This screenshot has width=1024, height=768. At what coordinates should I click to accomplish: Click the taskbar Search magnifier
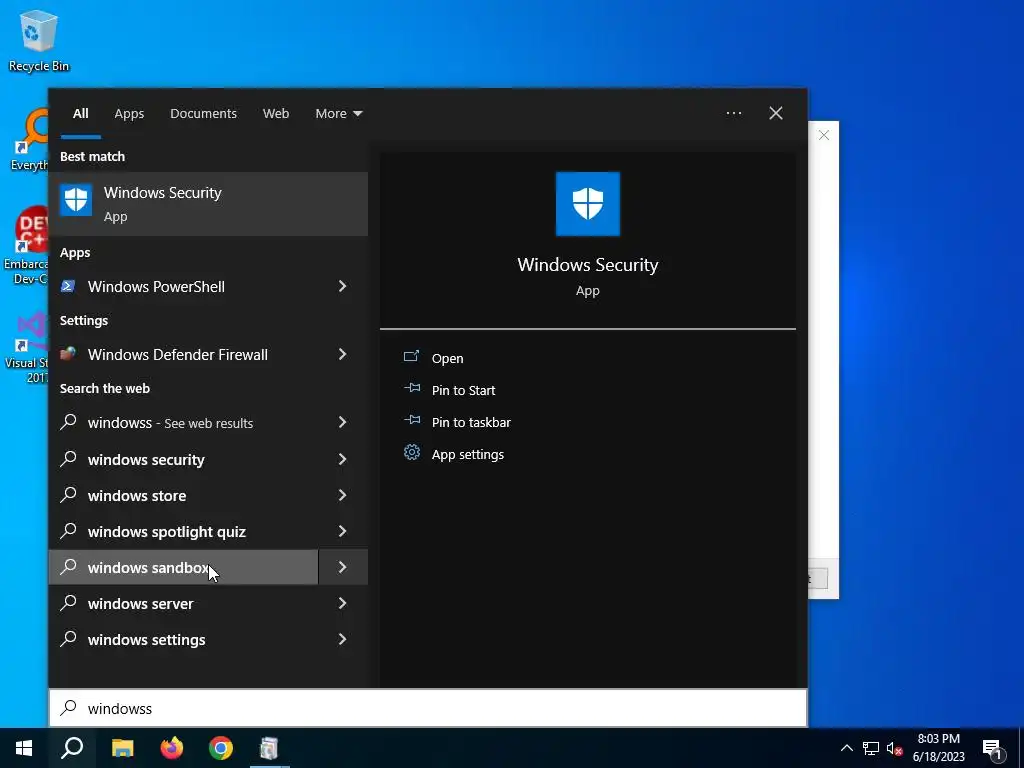pos(72,748)
